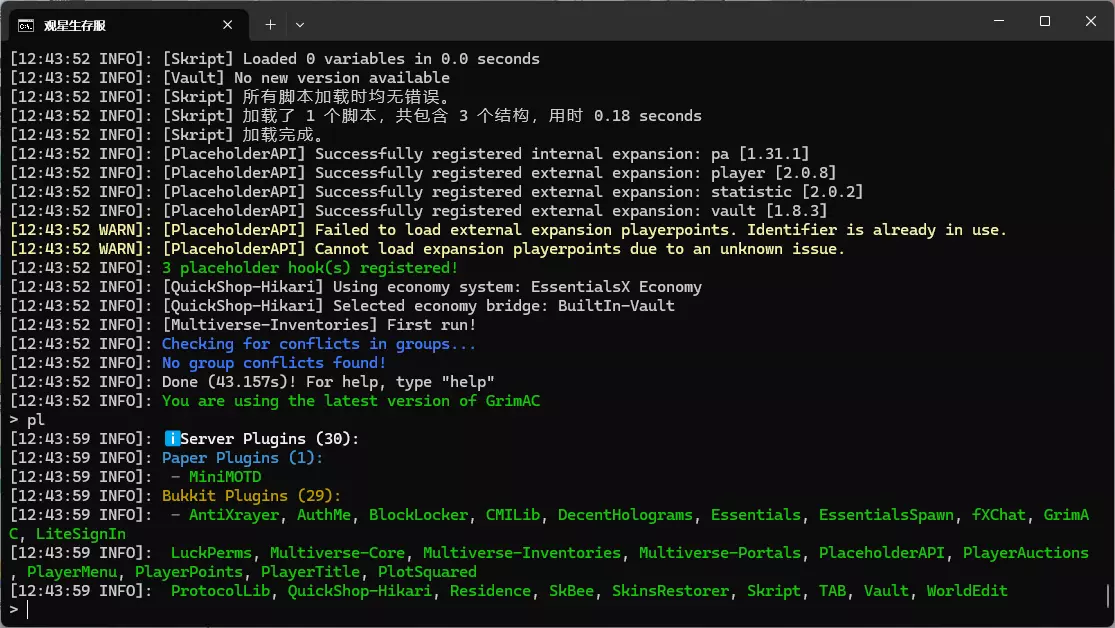Click the LiteSignIn plugin name
1115x628 pixels.
coord(81,534)
